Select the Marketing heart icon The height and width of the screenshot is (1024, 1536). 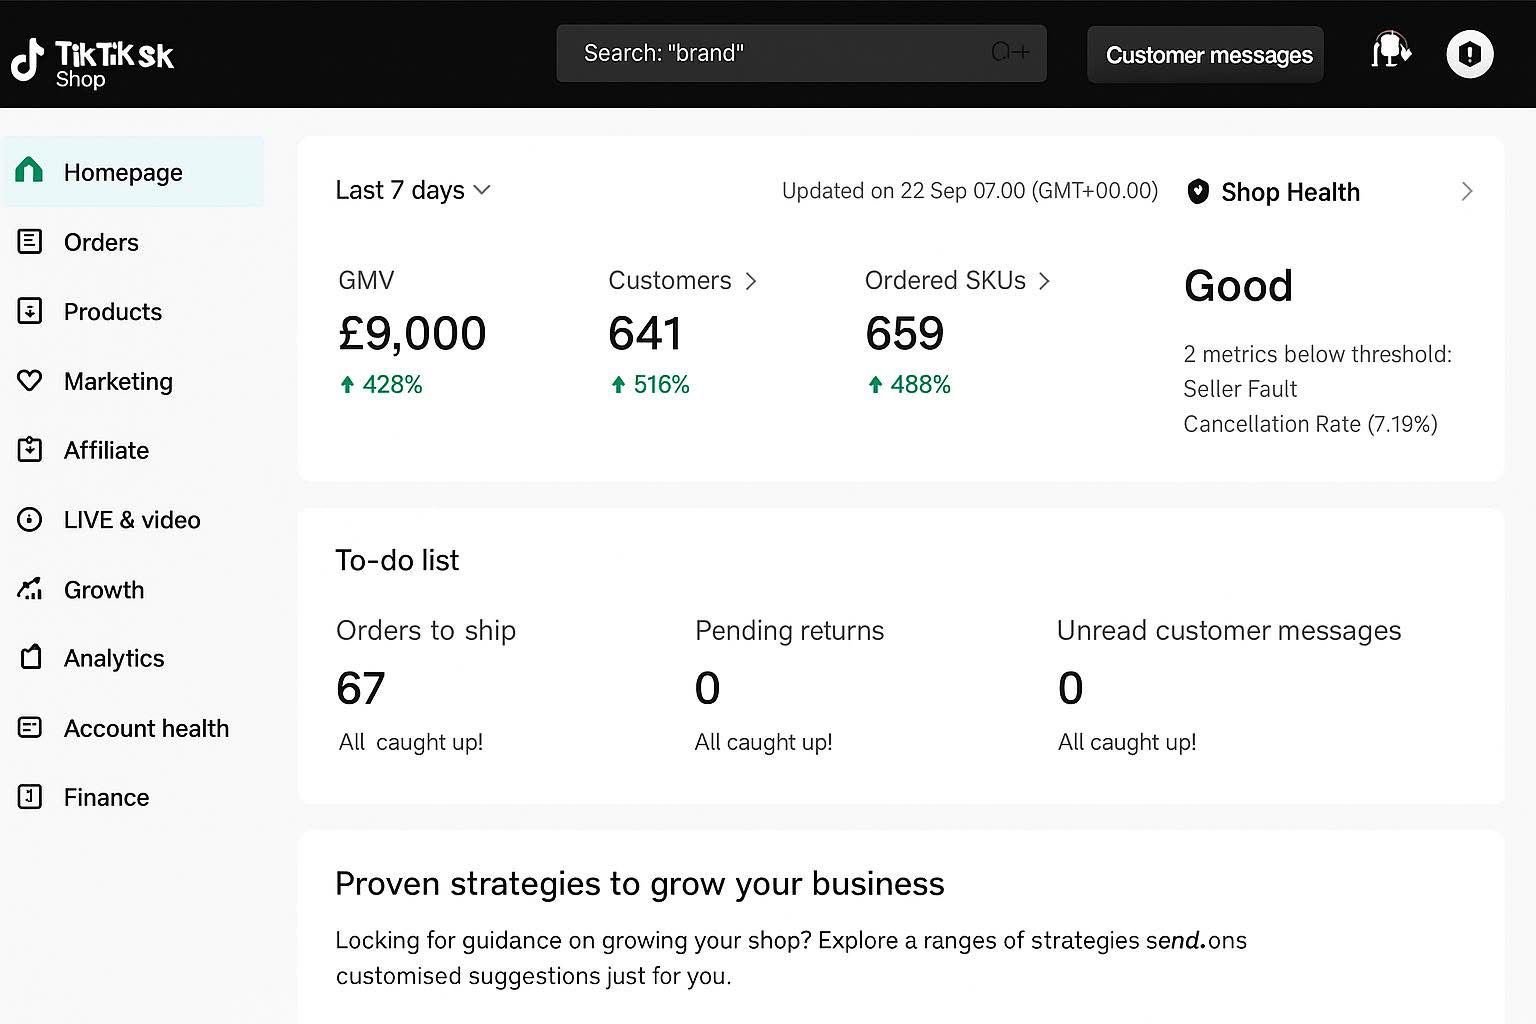(x=30, y=381)
